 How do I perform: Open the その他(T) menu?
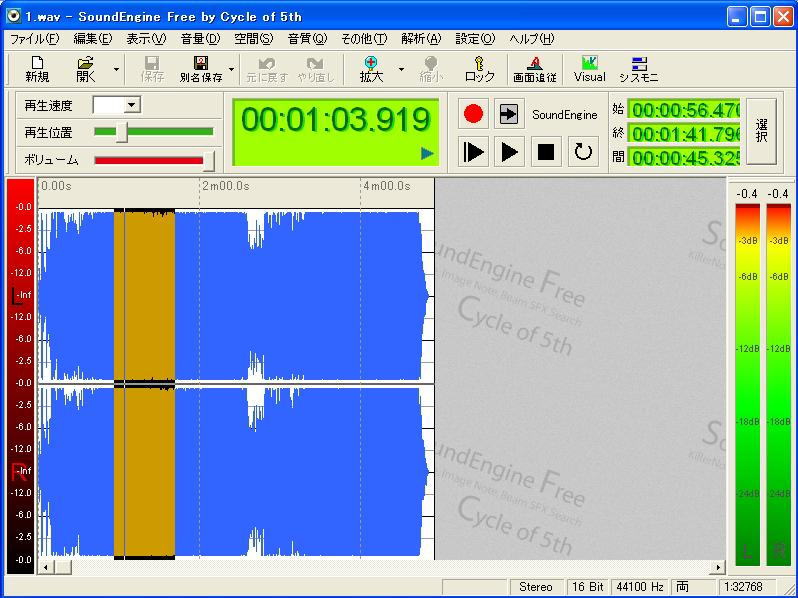(364, 39)
